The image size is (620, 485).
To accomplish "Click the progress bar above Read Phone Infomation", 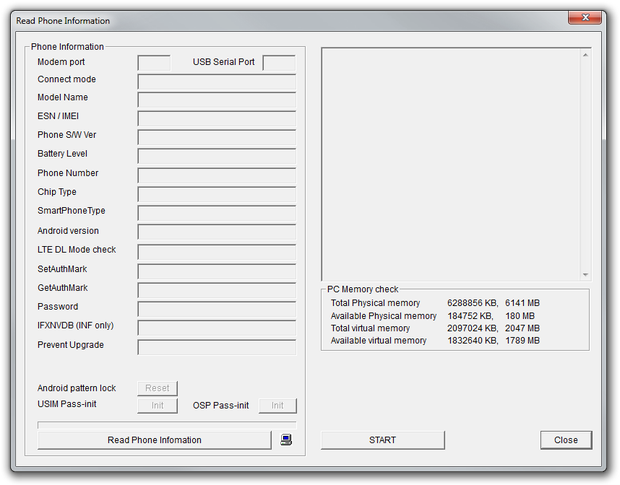I will [166, 425].
